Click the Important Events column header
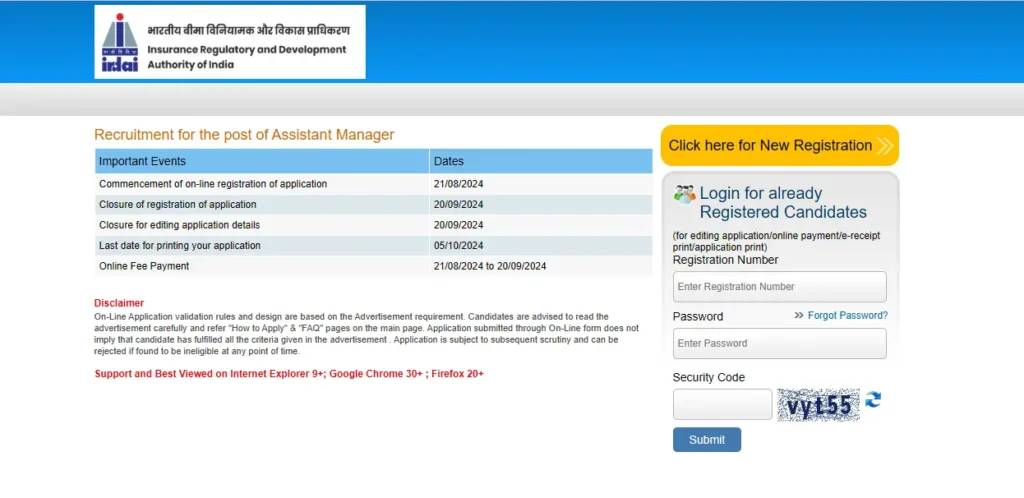The width and height of the screenshot is (1024, 498). click(x=142, y=161)
